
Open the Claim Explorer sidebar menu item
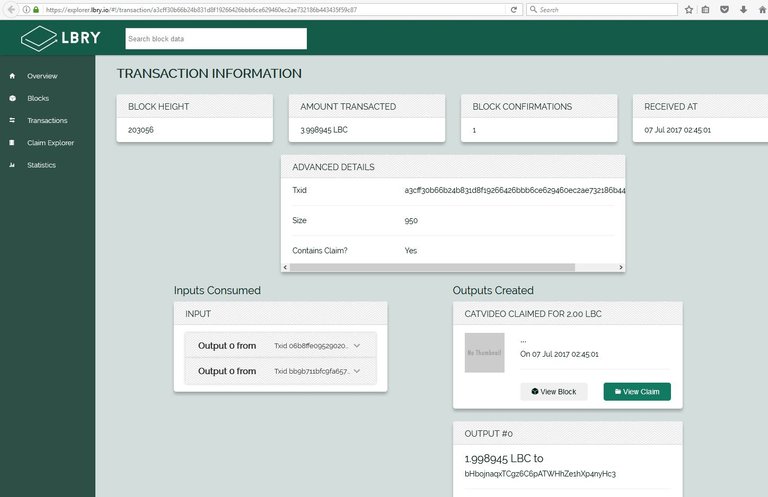tap(50, 143)
